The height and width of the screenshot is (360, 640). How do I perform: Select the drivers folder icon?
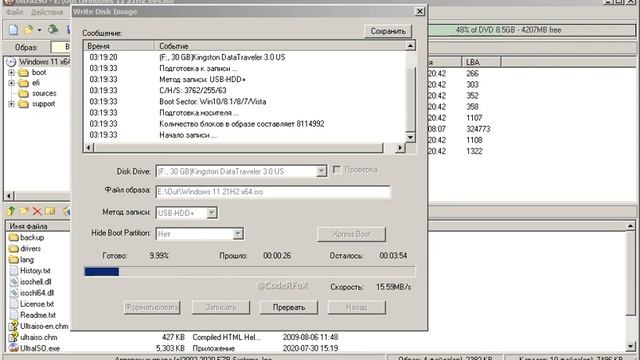tap(14, 248)
